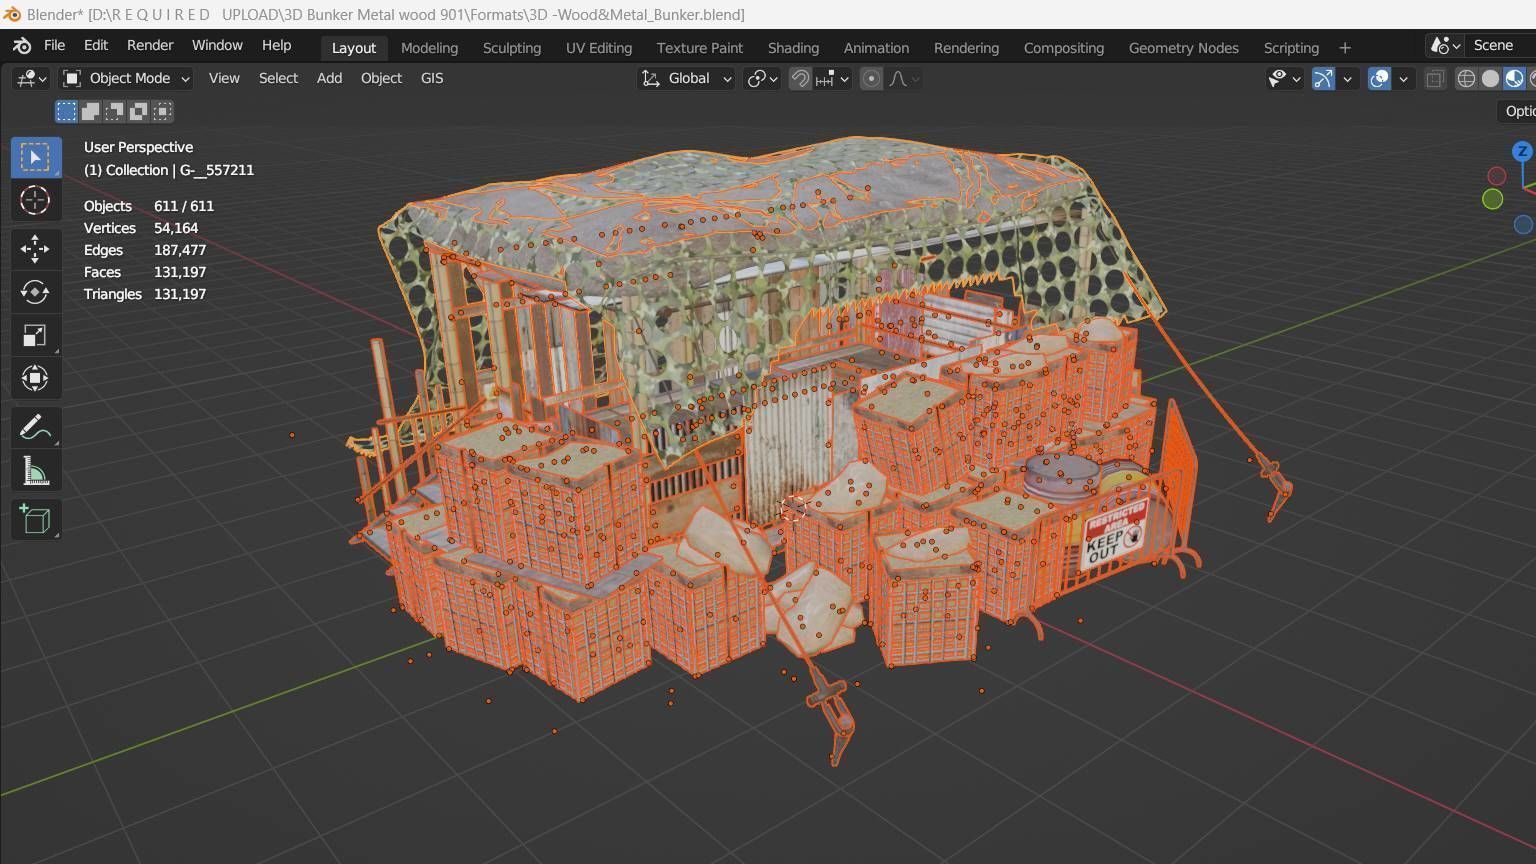Open the snapping options dropdown

click(x=833, y=78)
